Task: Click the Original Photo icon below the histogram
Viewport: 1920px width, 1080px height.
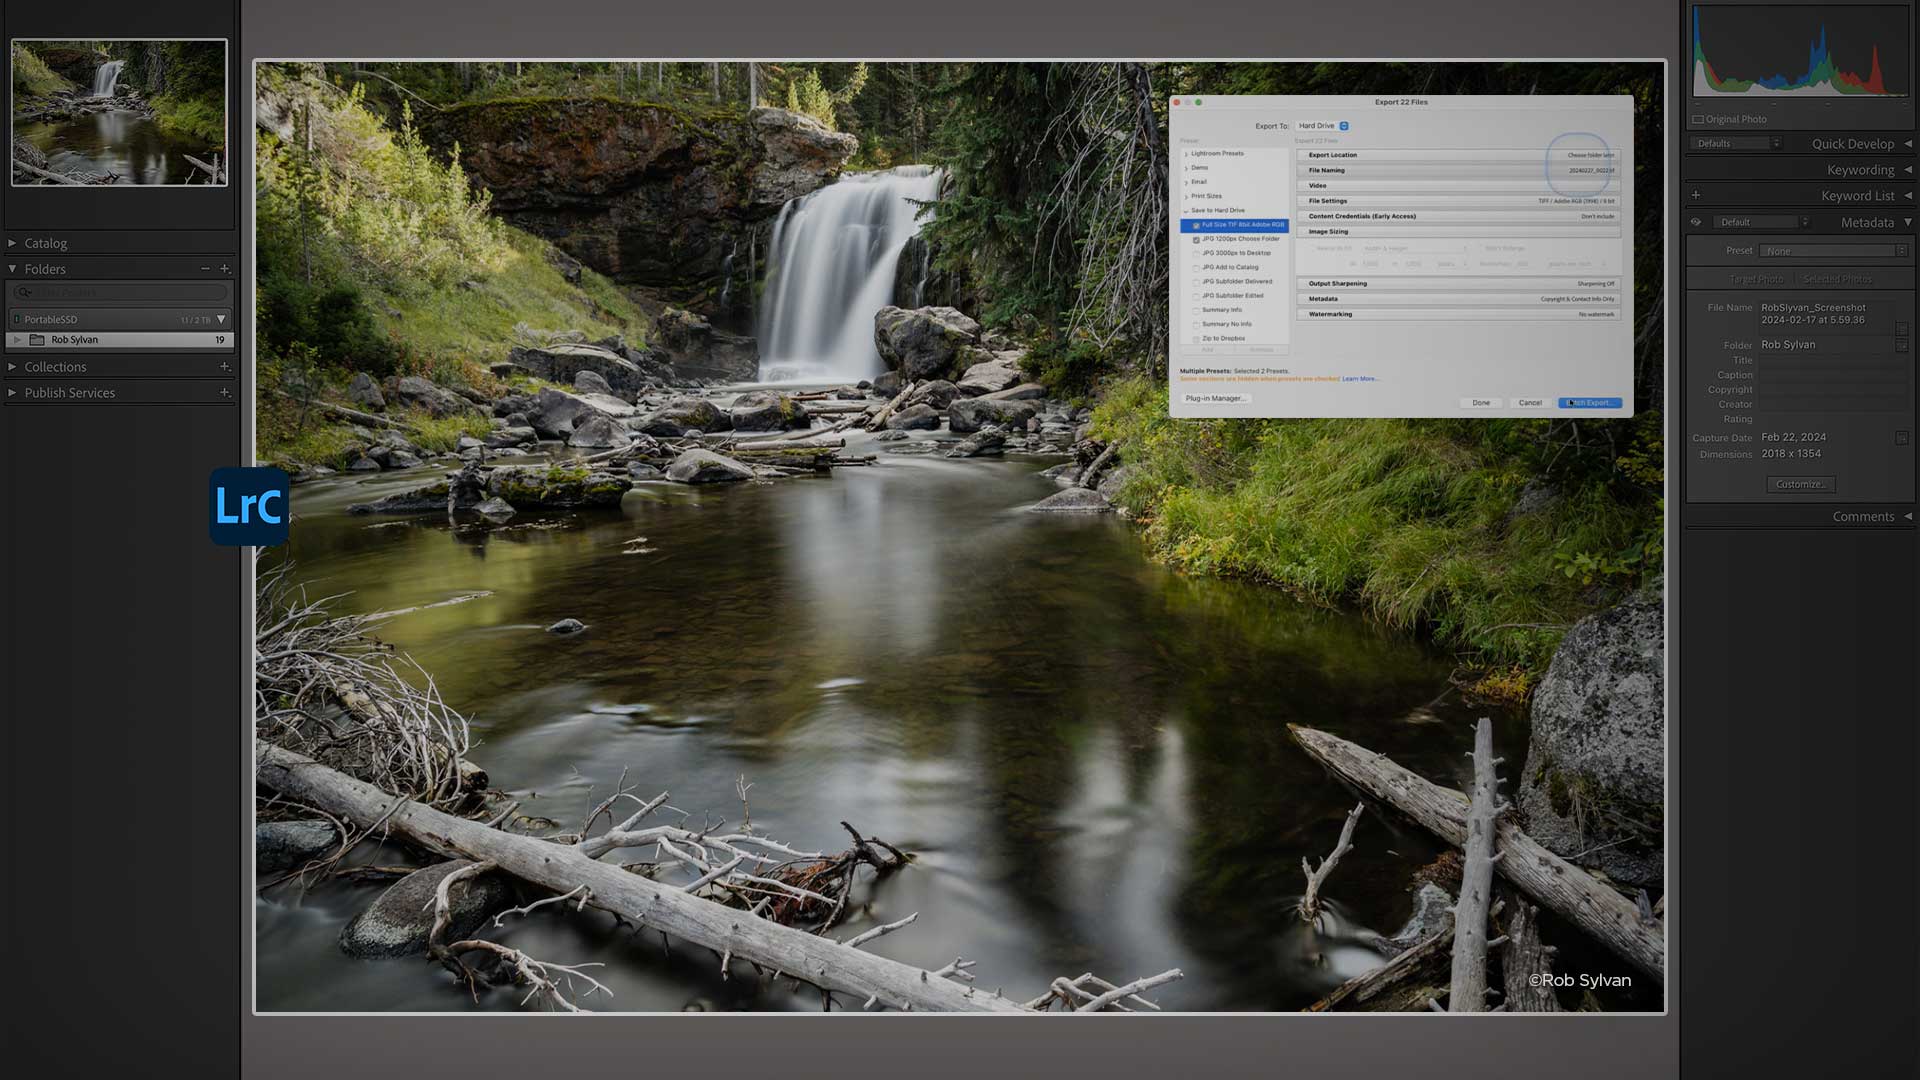Action: [1698, 119]
